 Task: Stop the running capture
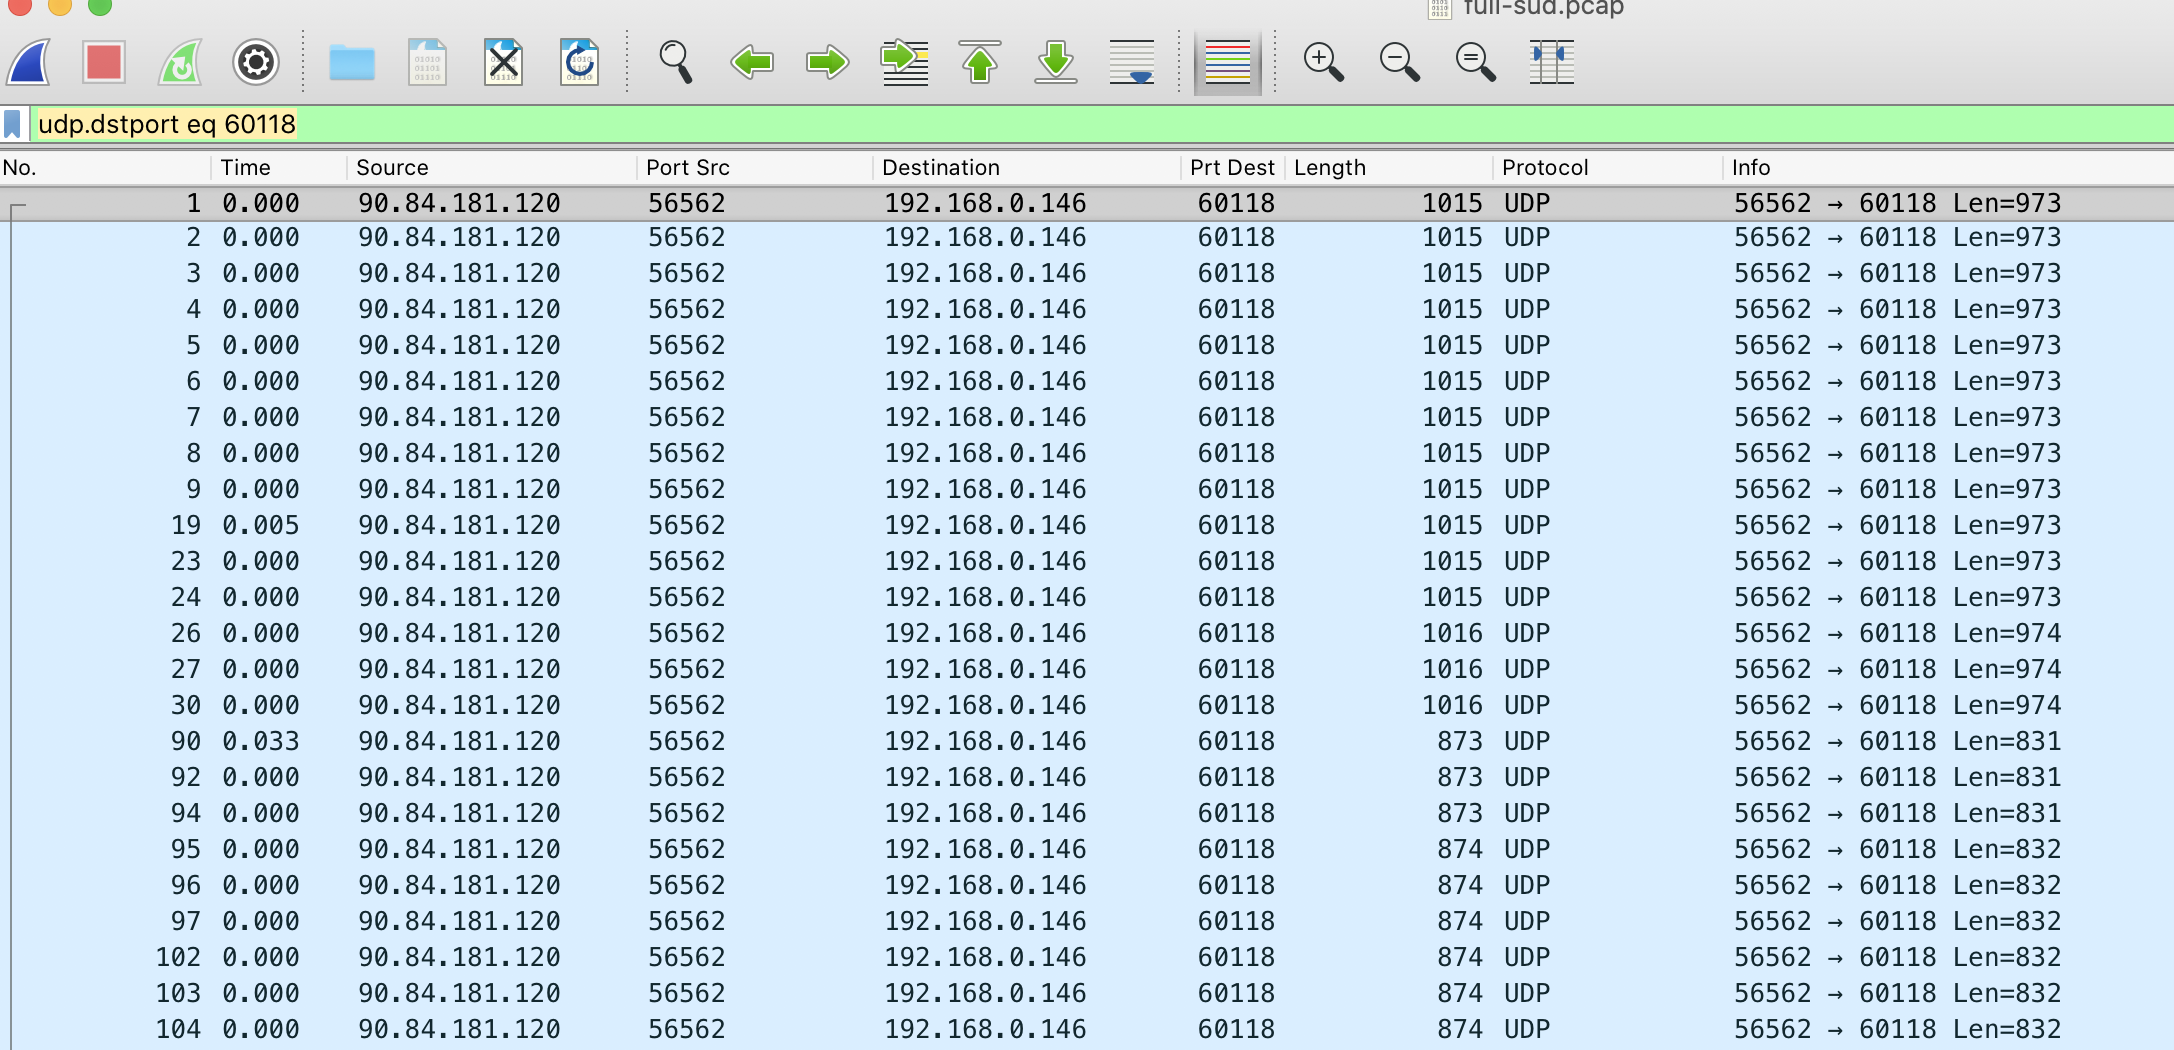tap(104, 62)
